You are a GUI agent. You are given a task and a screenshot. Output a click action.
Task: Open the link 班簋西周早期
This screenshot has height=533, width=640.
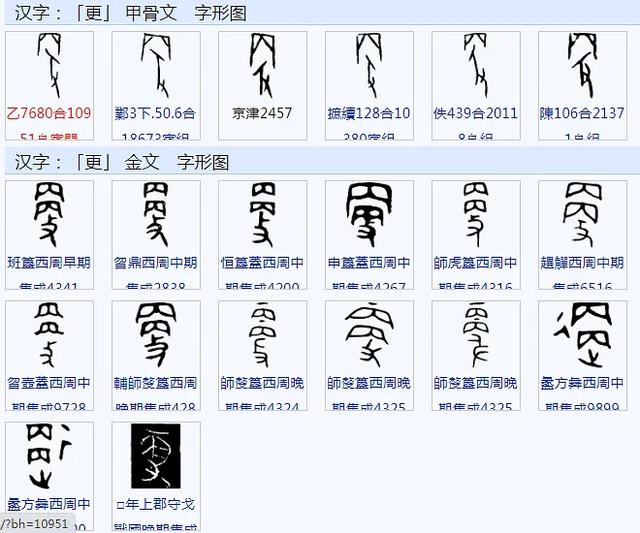click(x=49, y=263)
